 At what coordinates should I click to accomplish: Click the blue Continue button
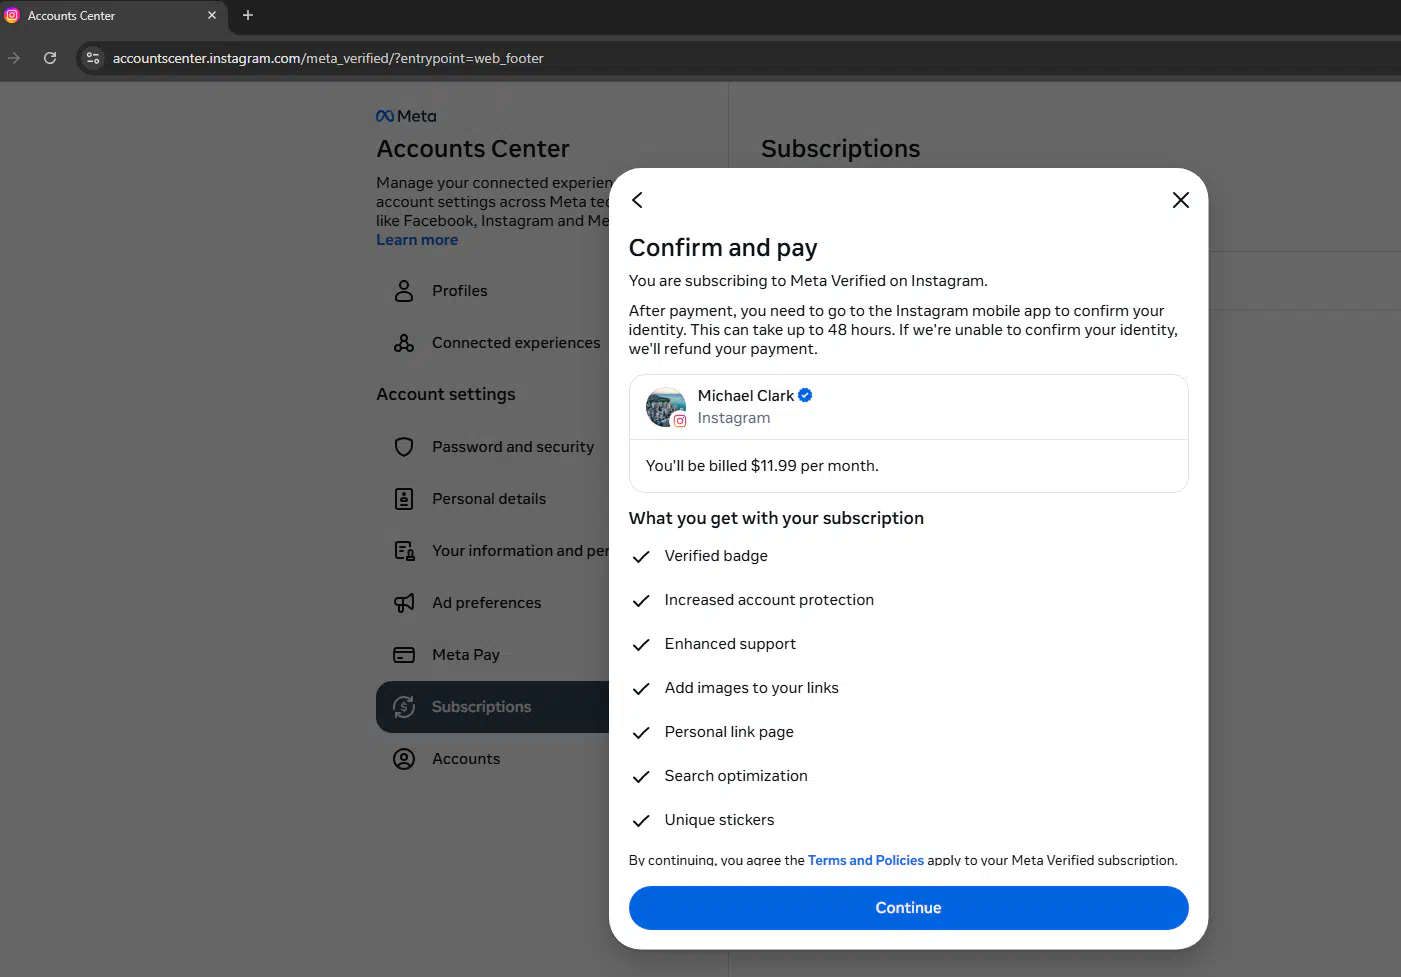[x=908, y=908]
